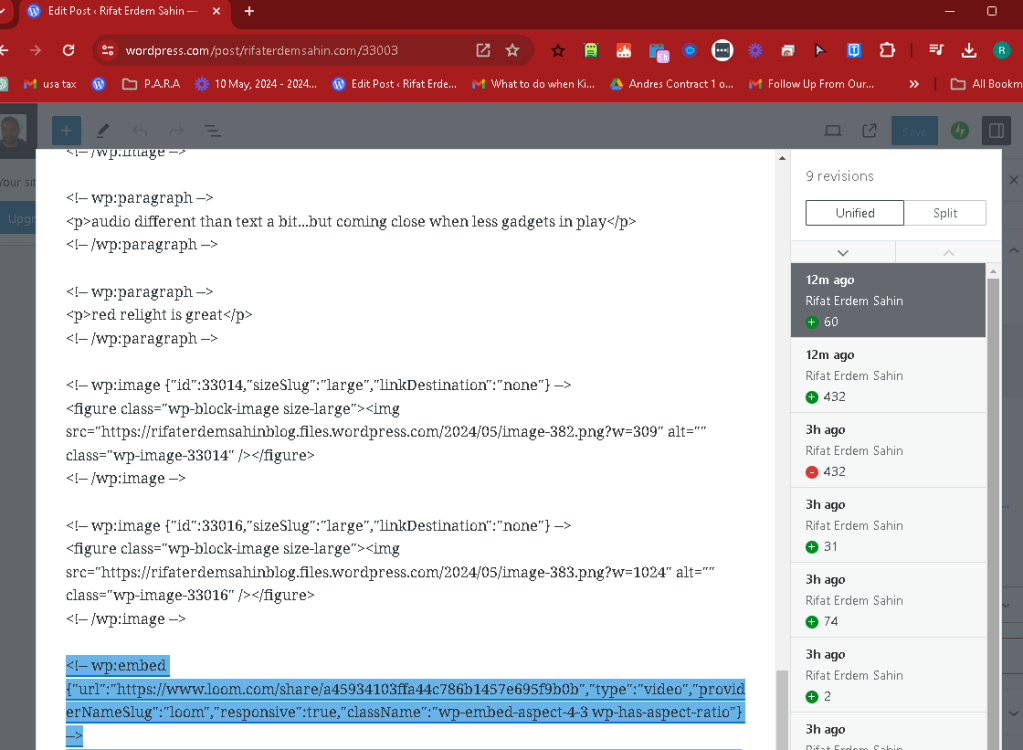This screenshot has height=750, width=1023.
Task: Open the profile avatar R
Action: pos(1001,50)
